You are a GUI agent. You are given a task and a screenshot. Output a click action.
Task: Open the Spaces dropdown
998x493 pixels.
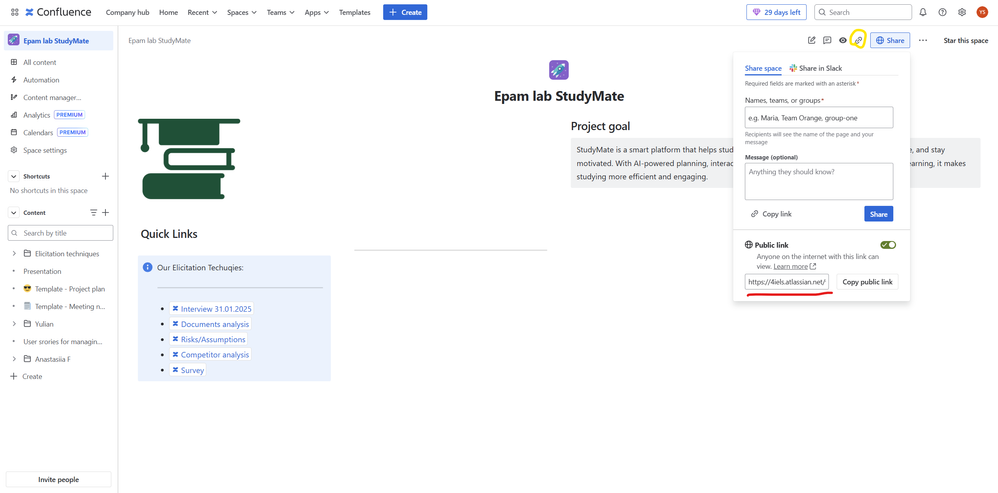point(242,12)
